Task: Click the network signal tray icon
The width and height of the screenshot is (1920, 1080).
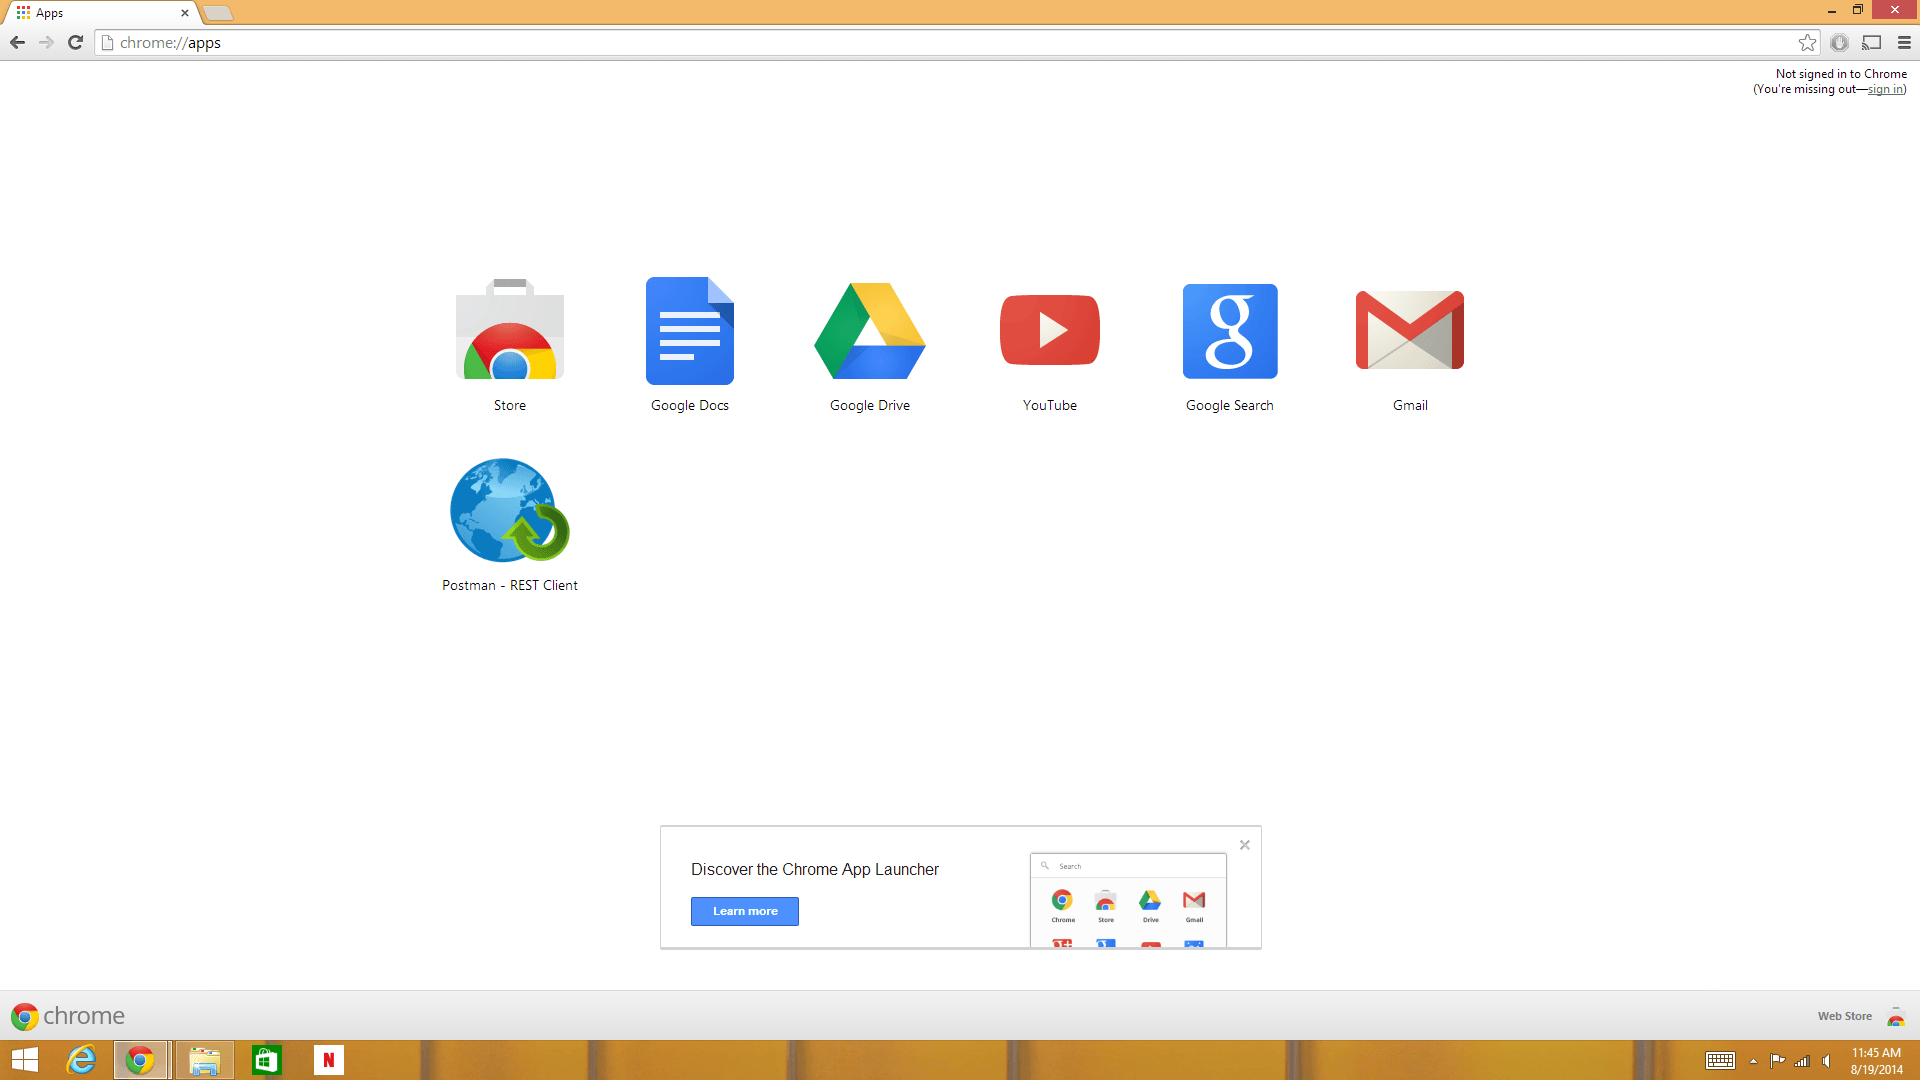Action: 1802,1061
